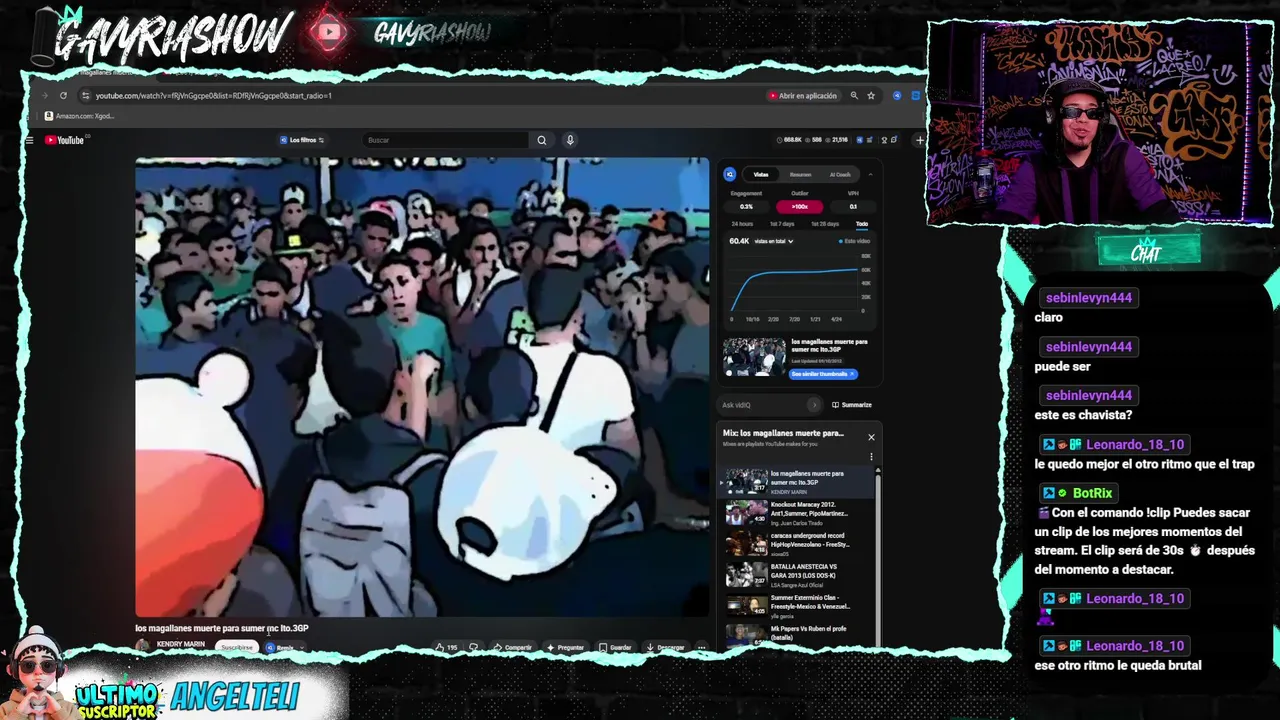Image resolution: width=1280 pixels, height=720 pixels.
Task: Open vidIQ panel video thumbnail
Action: [x=754, y=357]
